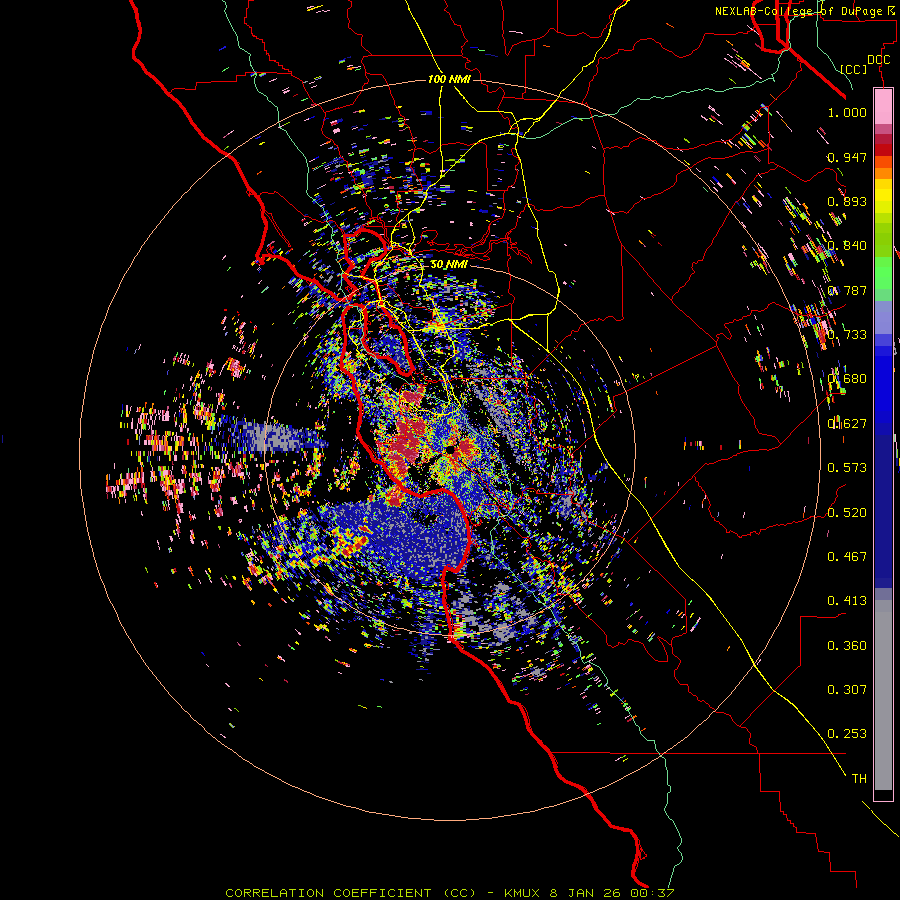This screenshot has width=900, height=900.
Task: Pick the dark red band of the color scale
Action: (x=883, y=150)
